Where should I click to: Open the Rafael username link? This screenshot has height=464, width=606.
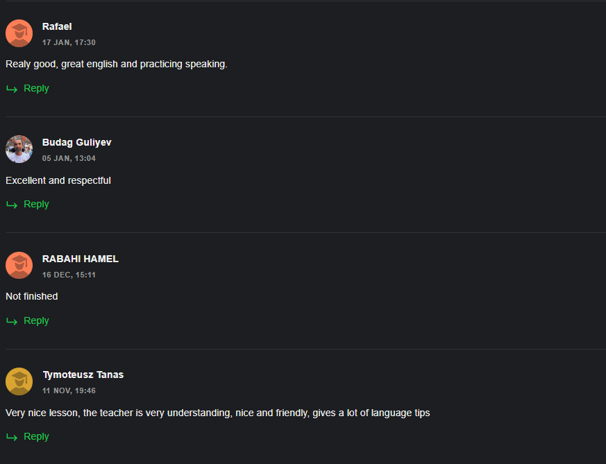tap(57, 27)
